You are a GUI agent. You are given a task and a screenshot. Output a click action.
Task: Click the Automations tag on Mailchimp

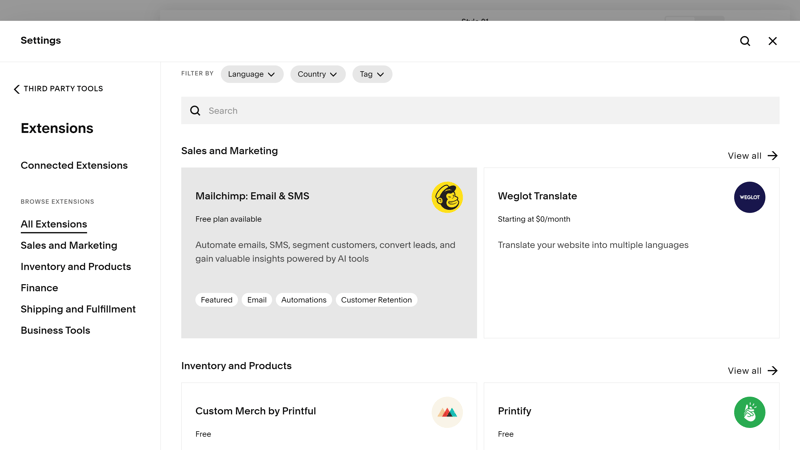(x=304, y=300)
